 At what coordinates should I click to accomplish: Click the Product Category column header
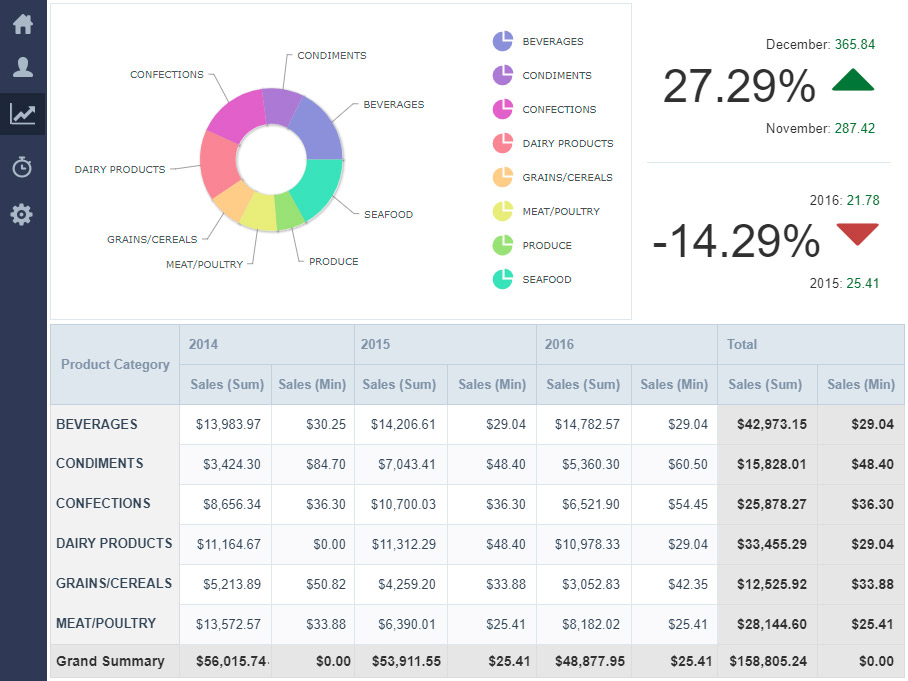[x=115, y=364]
